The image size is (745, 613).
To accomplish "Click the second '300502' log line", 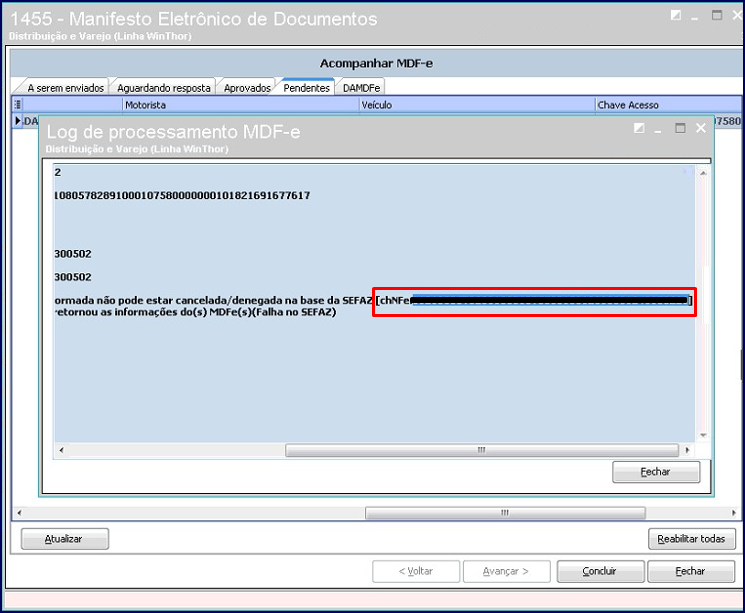I will (x=73, y=277).
